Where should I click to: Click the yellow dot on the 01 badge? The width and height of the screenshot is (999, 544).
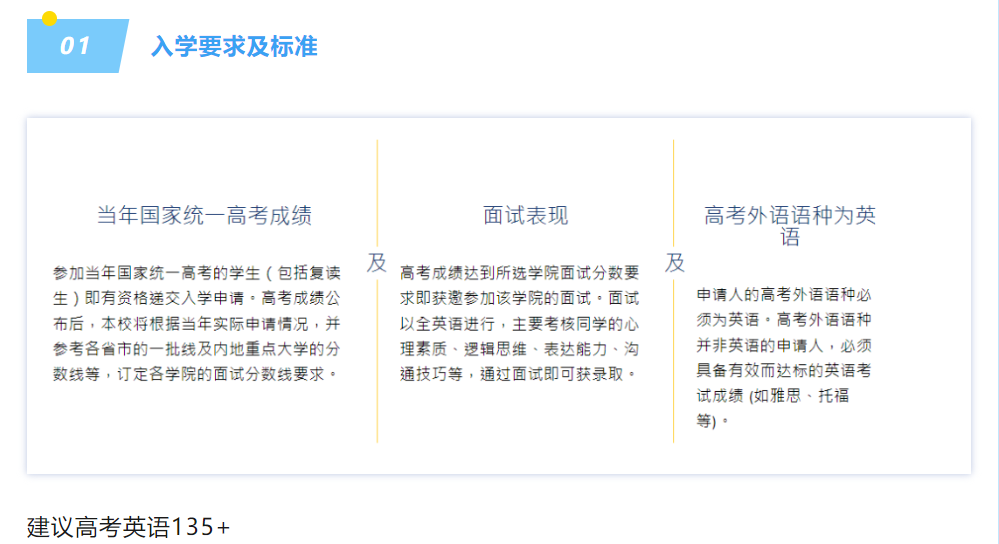[49, 18]
